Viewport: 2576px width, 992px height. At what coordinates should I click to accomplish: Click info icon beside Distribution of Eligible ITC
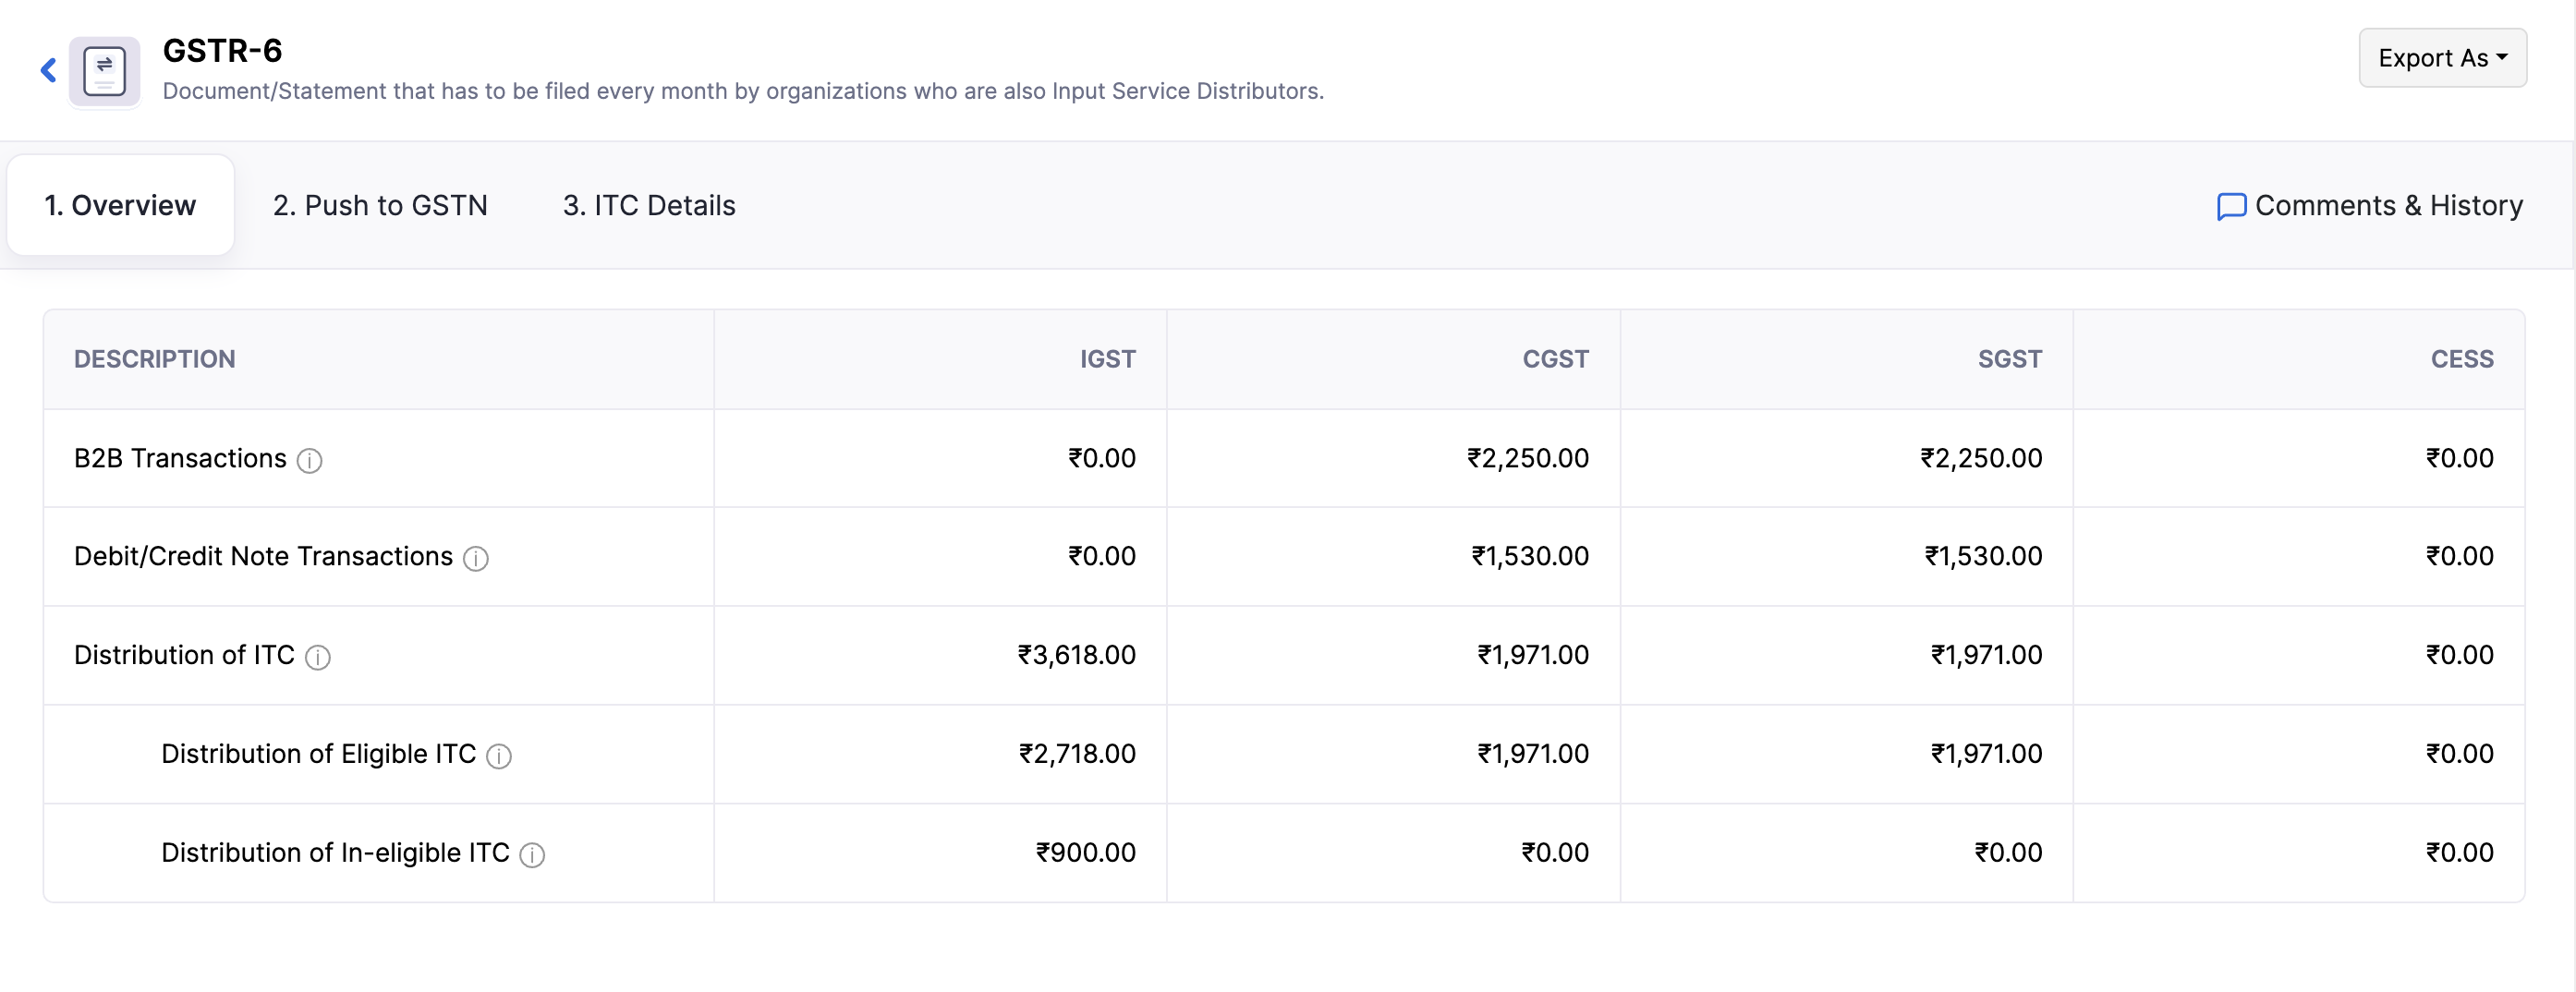(499, 756)
